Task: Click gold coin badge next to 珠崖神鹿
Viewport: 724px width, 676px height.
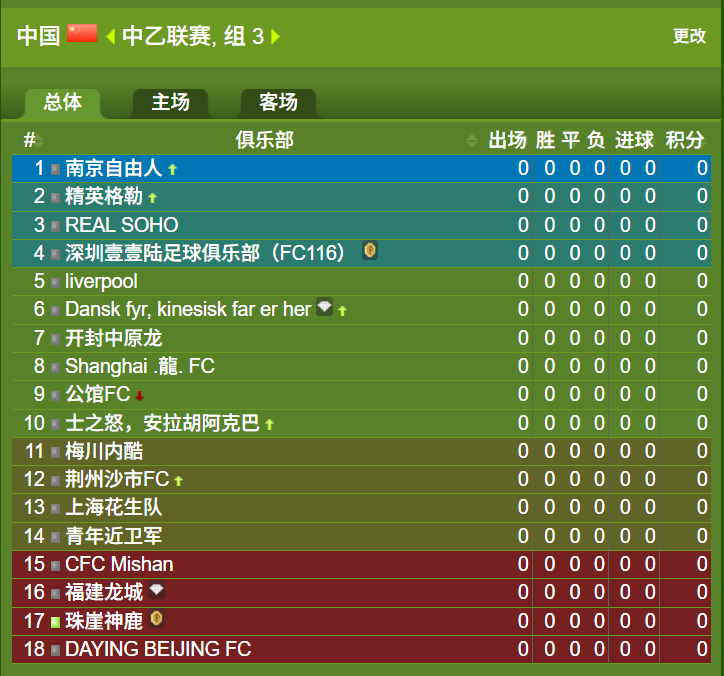Action: point(157,618)
